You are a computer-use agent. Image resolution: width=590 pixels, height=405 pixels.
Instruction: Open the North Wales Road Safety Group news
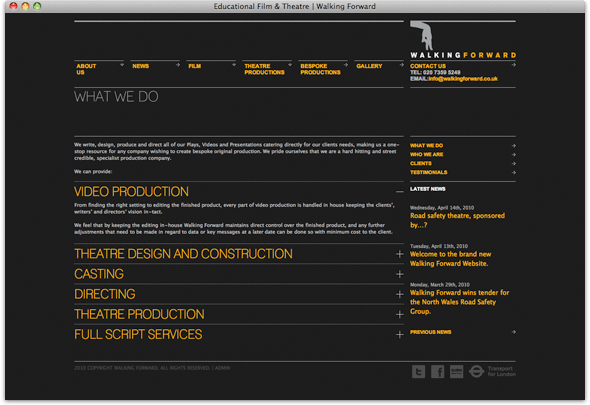tap(459, 302)
